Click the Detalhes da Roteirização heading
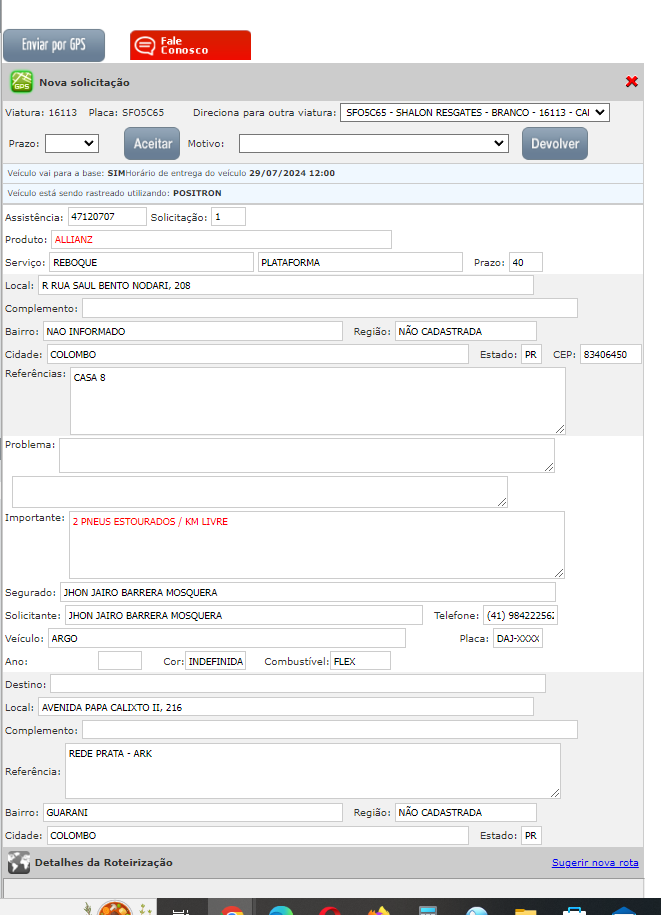 click(104, 862)
